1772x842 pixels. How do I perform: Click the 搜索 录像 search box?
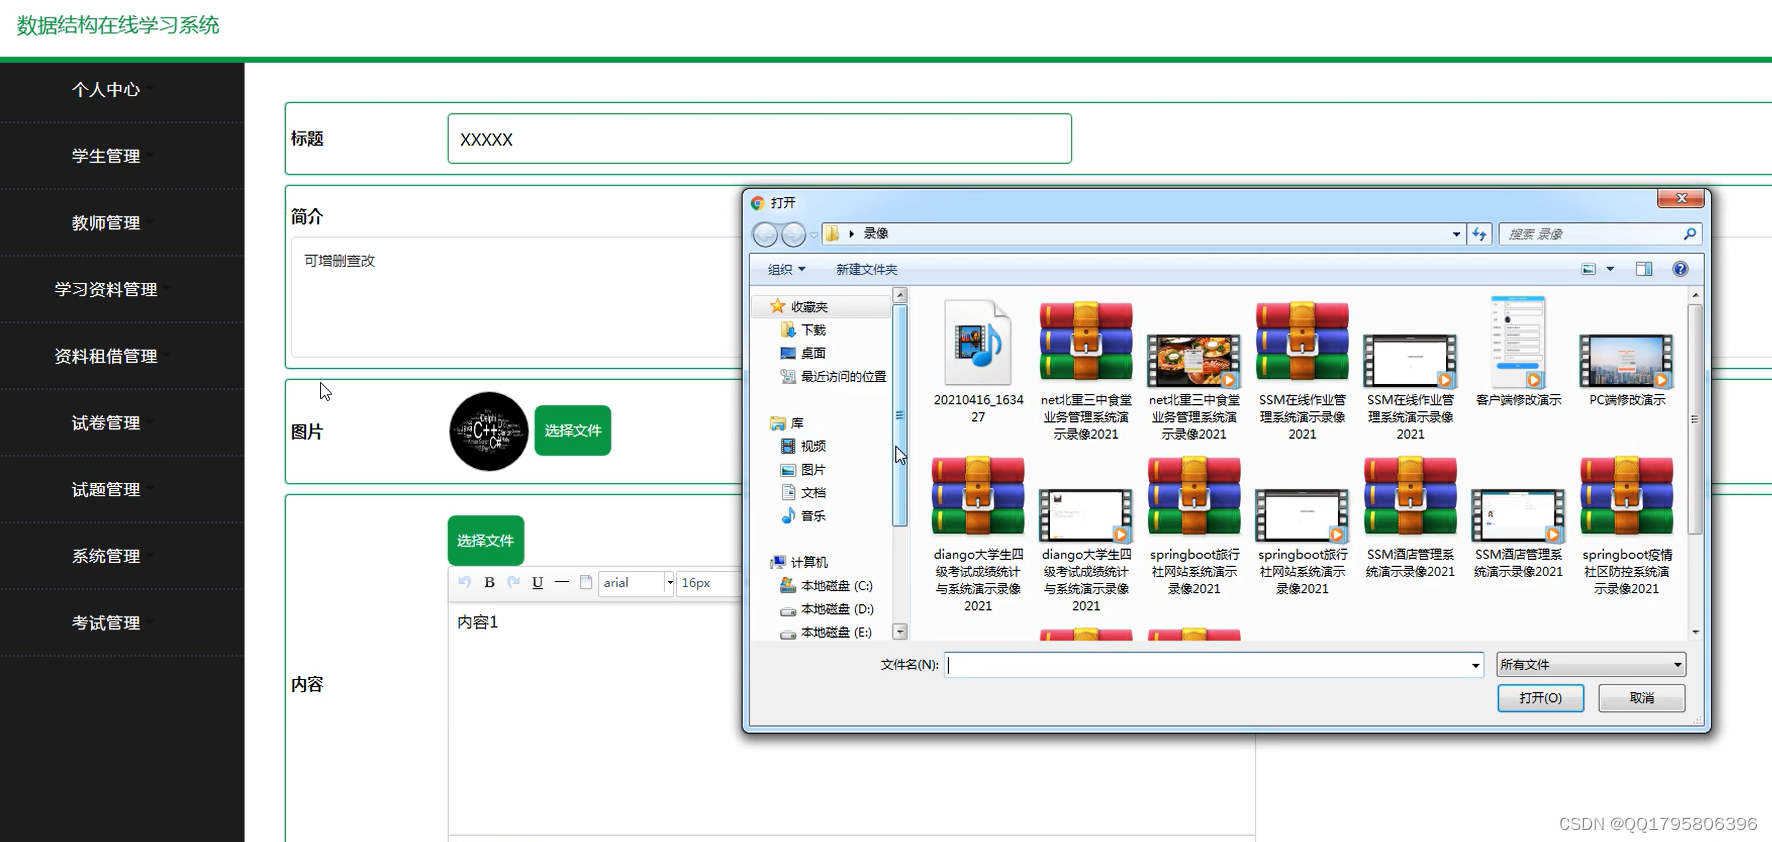pyautogui.click(x=1599, y=234)
